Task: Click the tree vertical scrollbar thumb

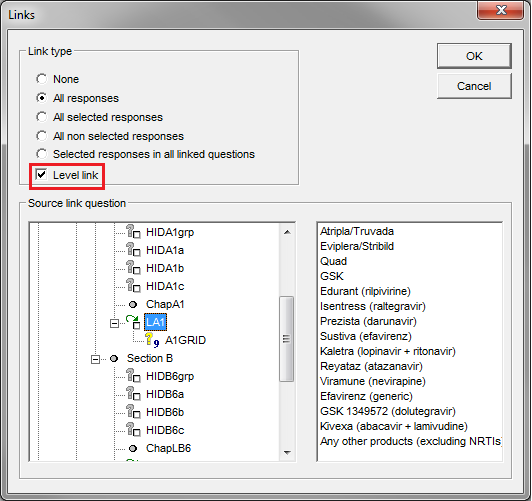Action: (x=287, y=339)
